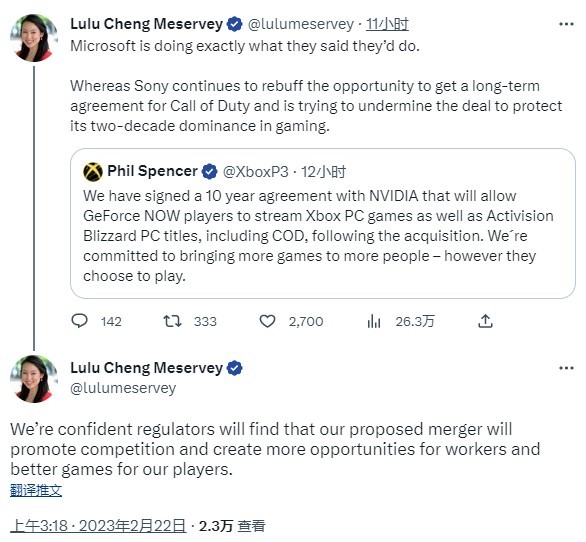Click the retweet icon with 333
The height and width of the screenshot is (542, 586).
(172, 321)
